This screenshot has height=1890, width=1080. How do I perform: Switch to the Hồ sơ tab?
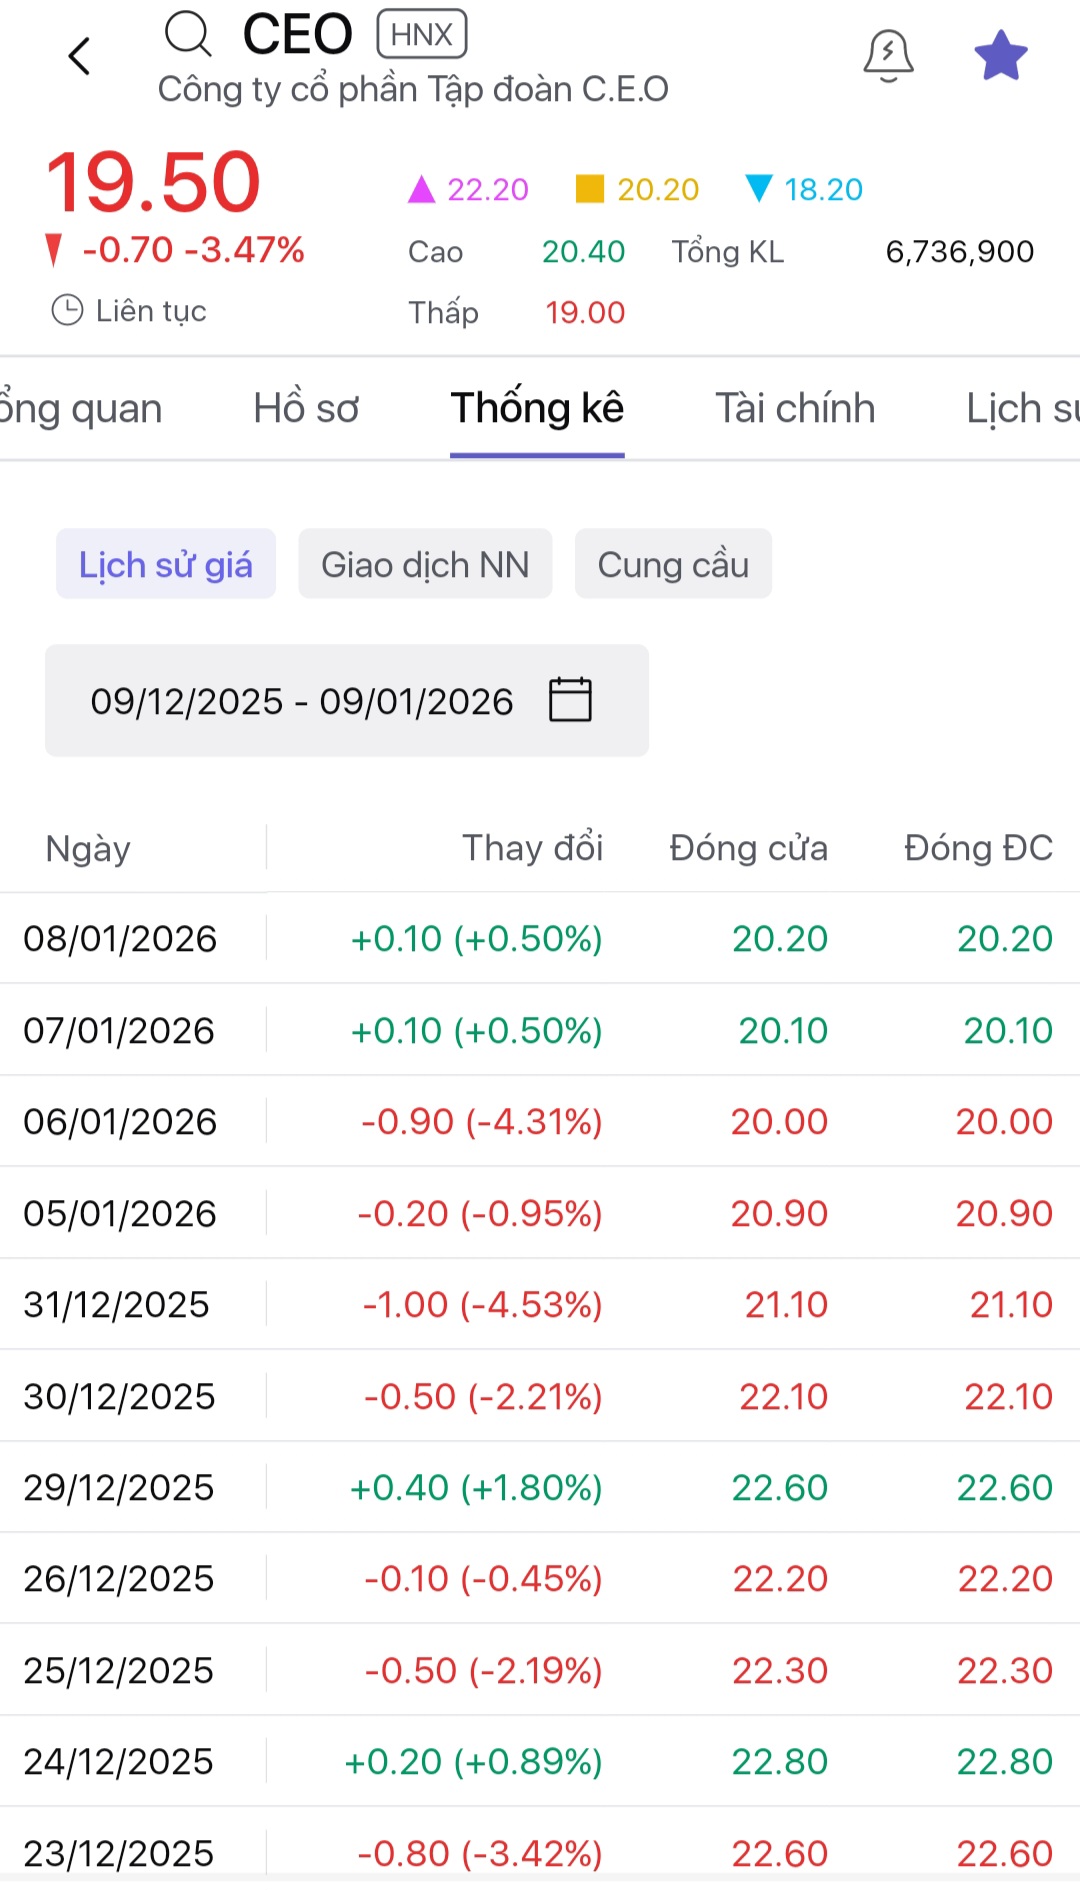coord(306,408)
